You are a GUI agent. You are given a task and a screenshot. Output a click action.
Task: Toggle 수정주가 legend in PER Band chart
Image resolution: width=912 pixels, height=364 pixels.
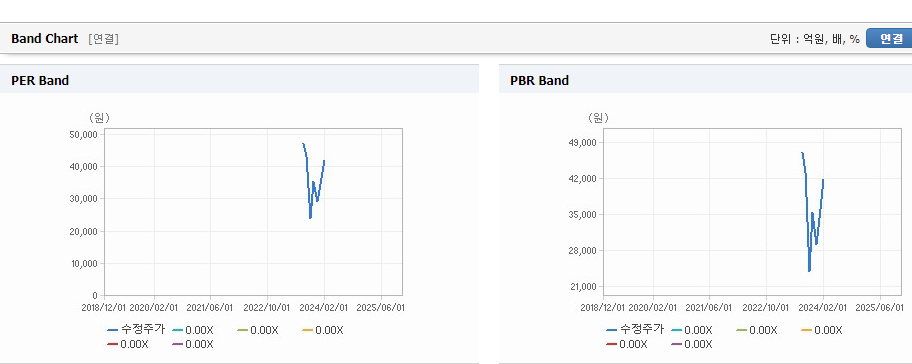click(x=136, y=330)
